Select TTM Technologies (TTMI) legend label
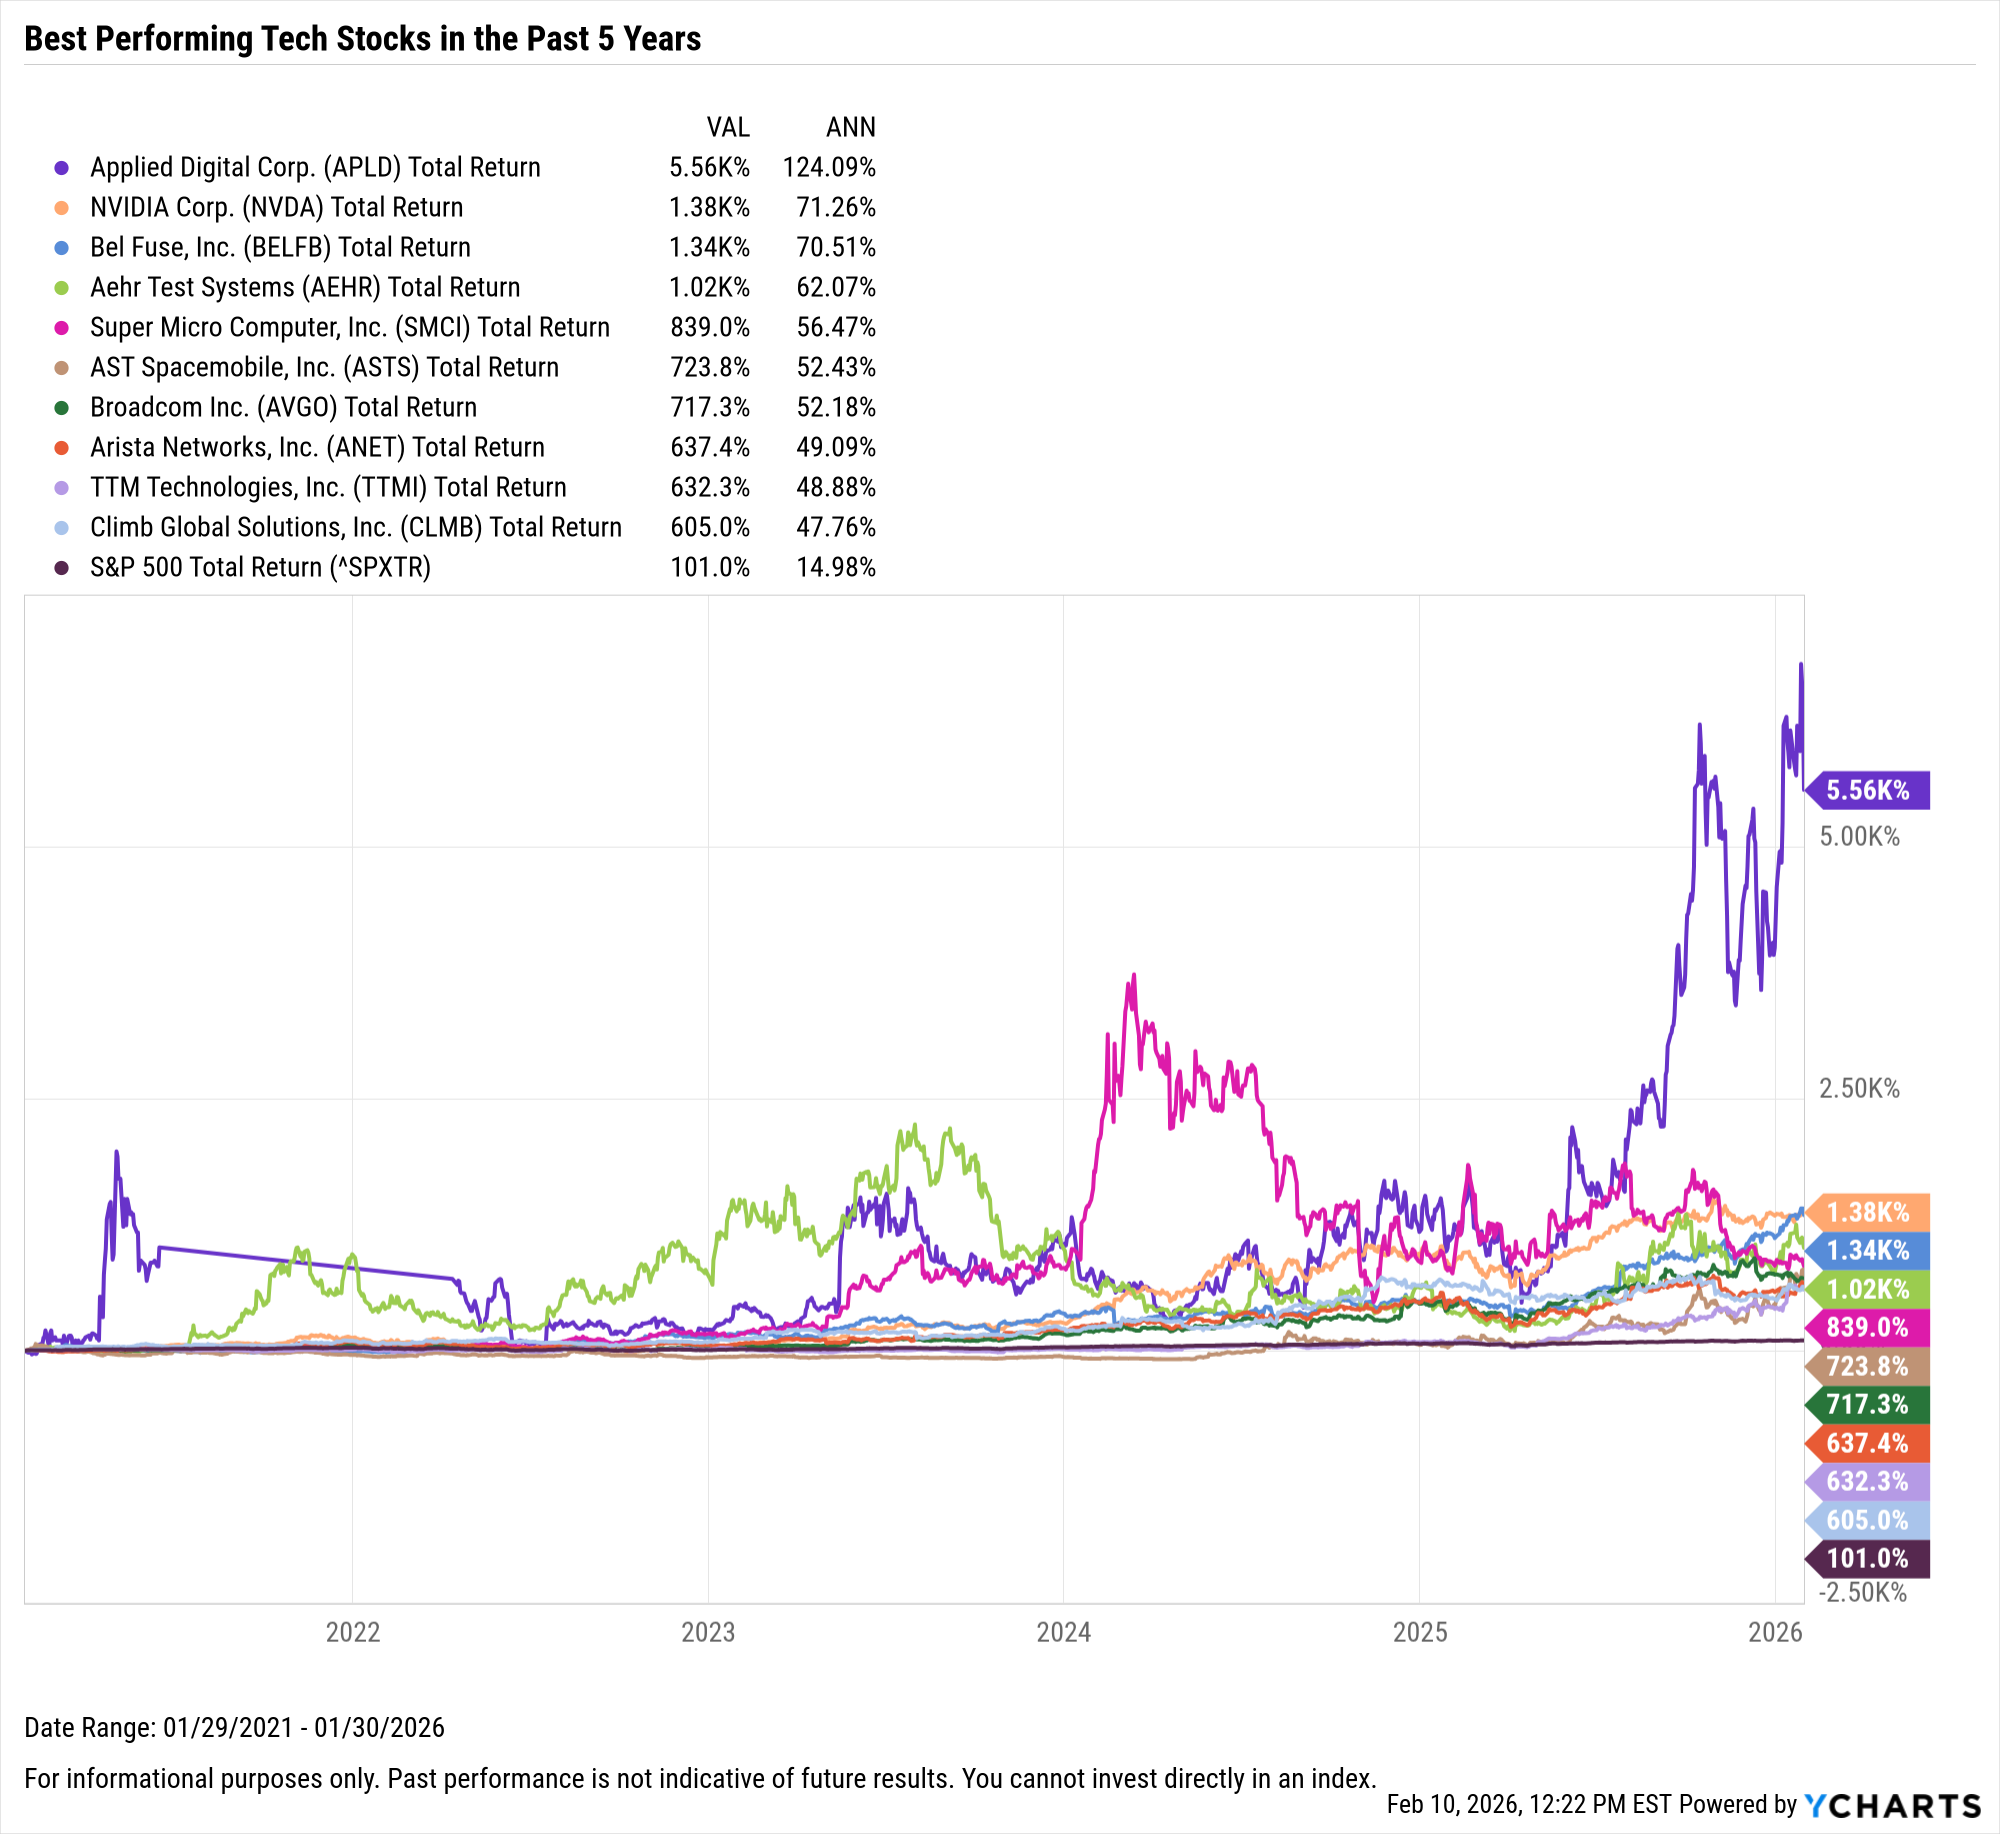Image resolution: width=2000 pixels, height=1834 pixels. click(328, 488)
